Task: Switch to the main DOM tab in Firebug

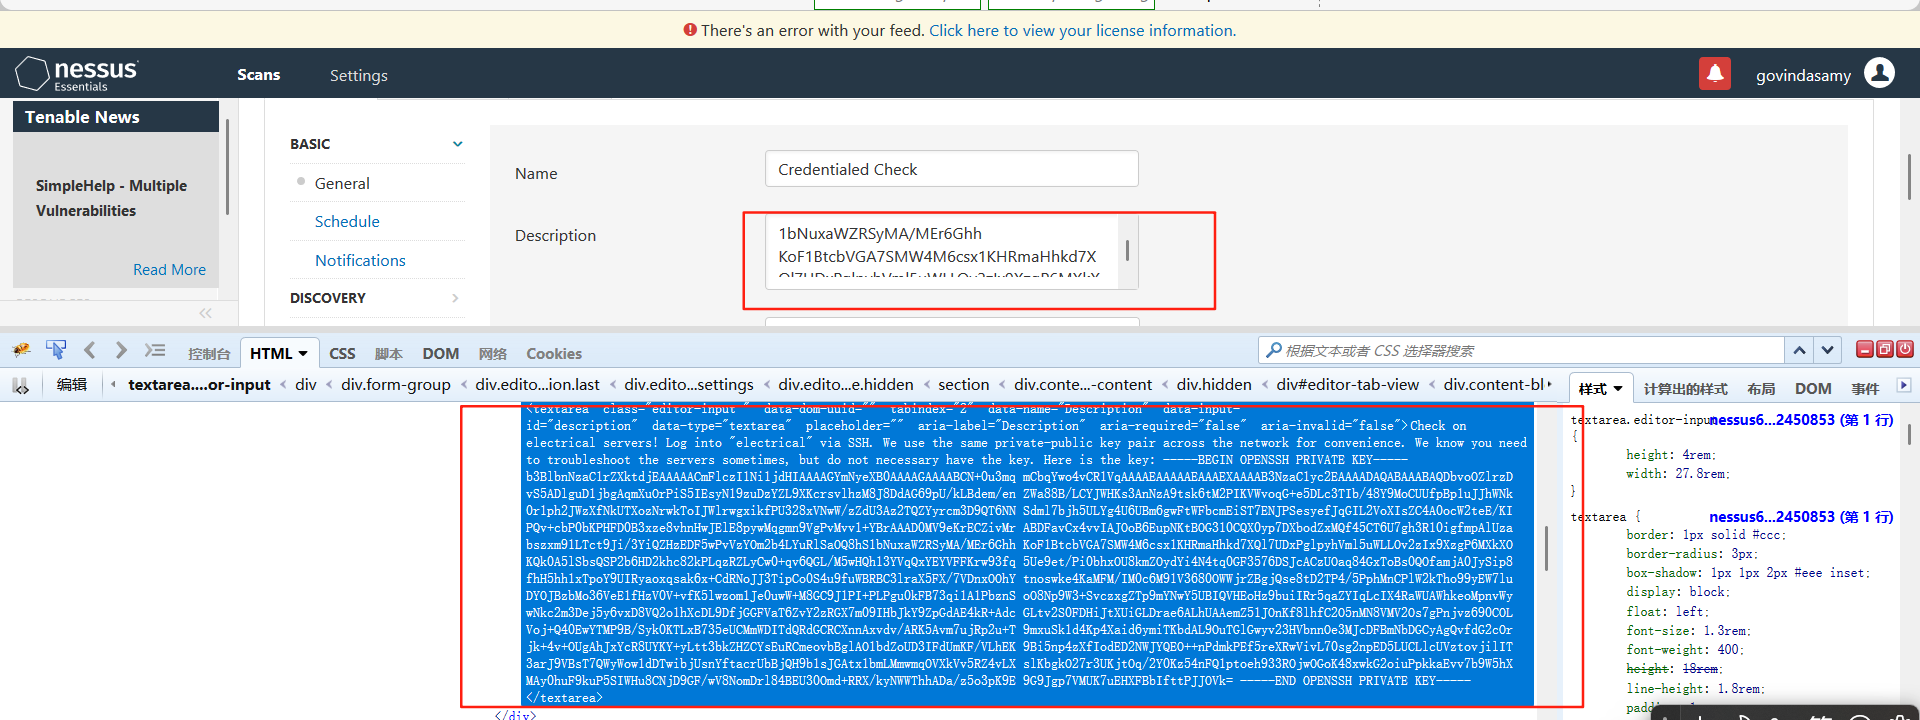Action: 440,354
